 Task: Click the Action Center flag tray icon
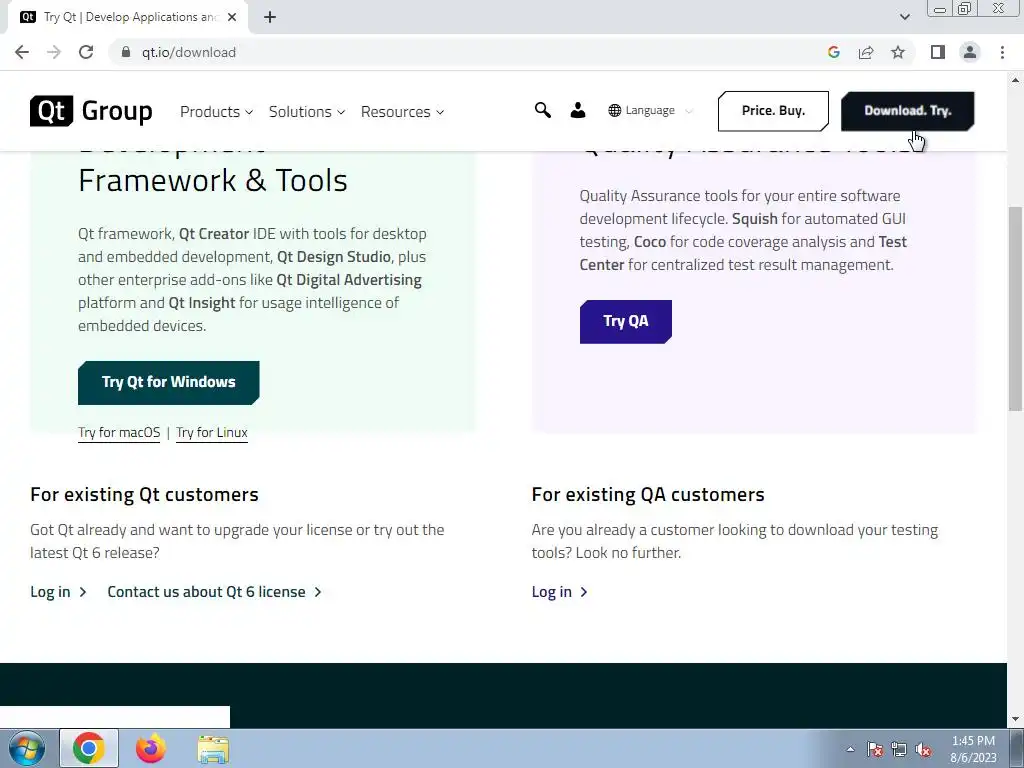click(875, 749)
